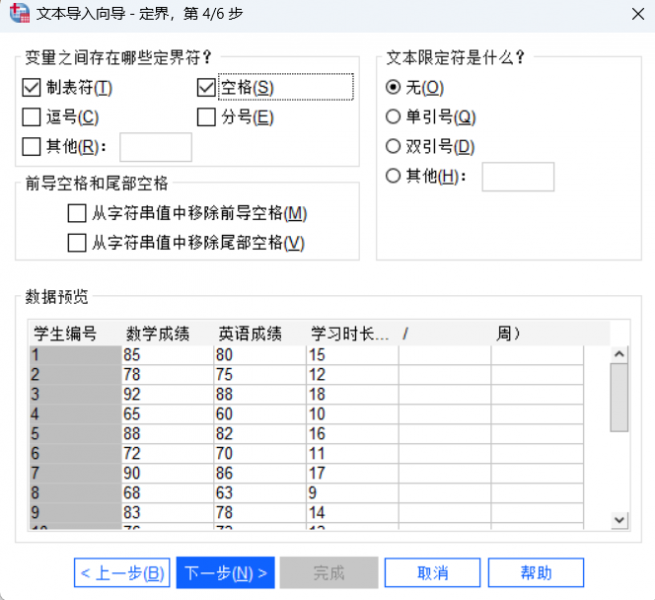Click math score cell 68
Viewport: 655px width, 600px height.
tap(168, 493)
